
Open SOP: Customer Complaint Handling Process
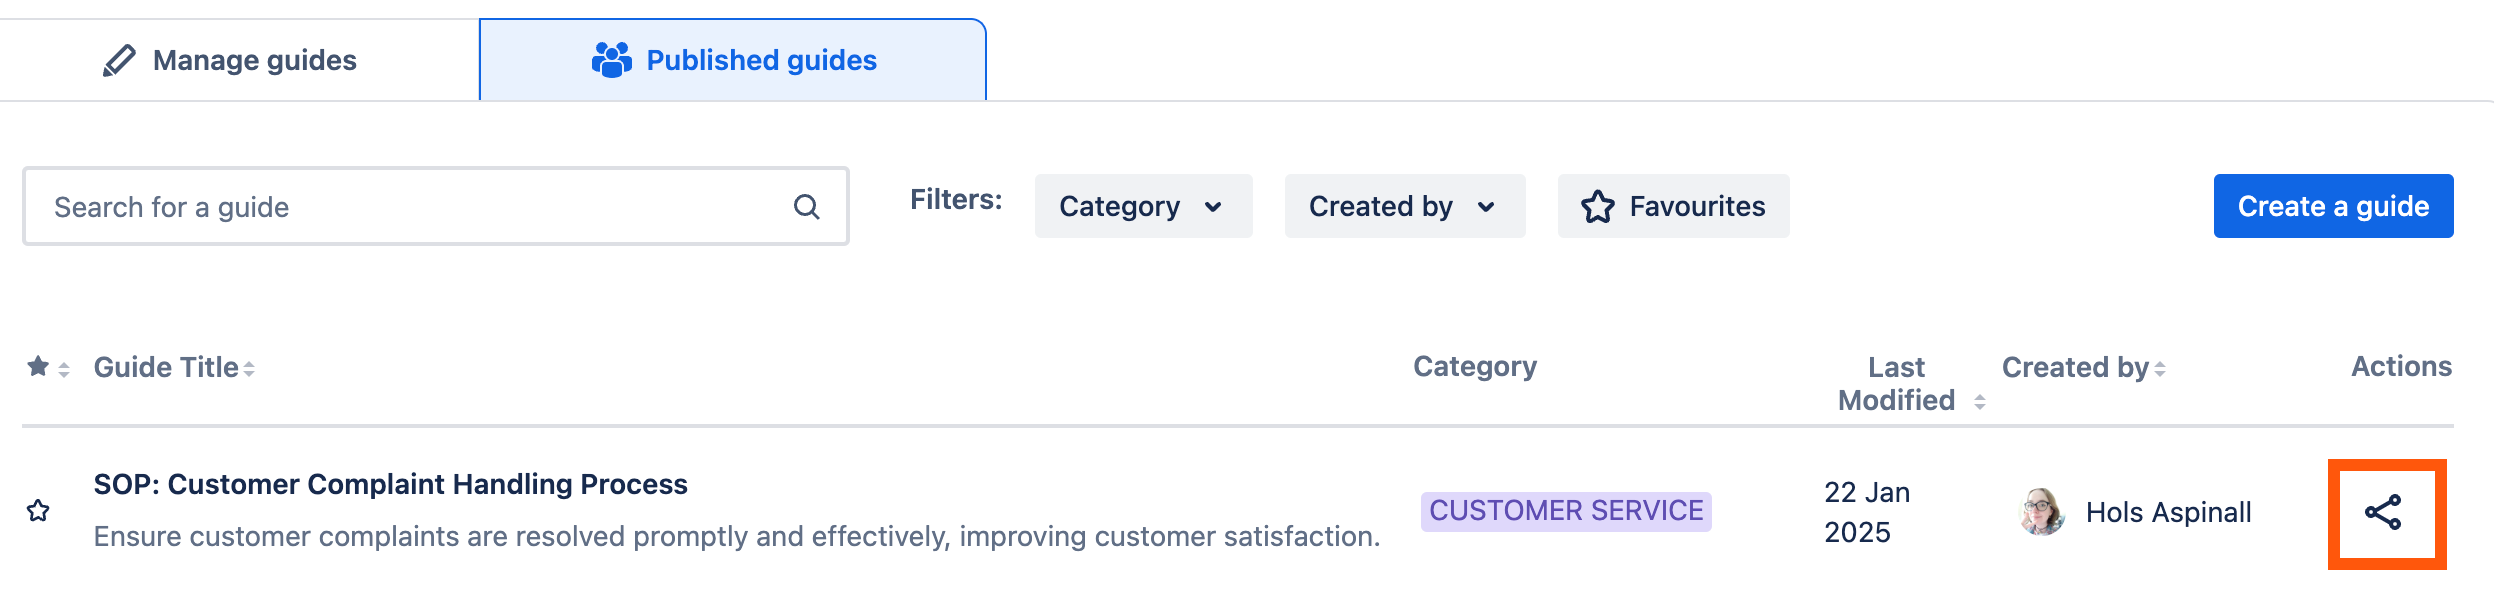(x=391, y=483)
